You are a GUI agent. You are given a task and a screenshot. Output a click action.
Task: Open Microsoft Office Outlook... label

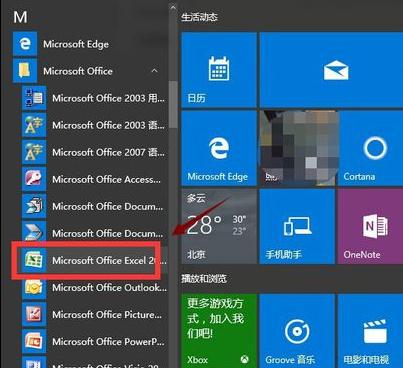click(109, 287)
